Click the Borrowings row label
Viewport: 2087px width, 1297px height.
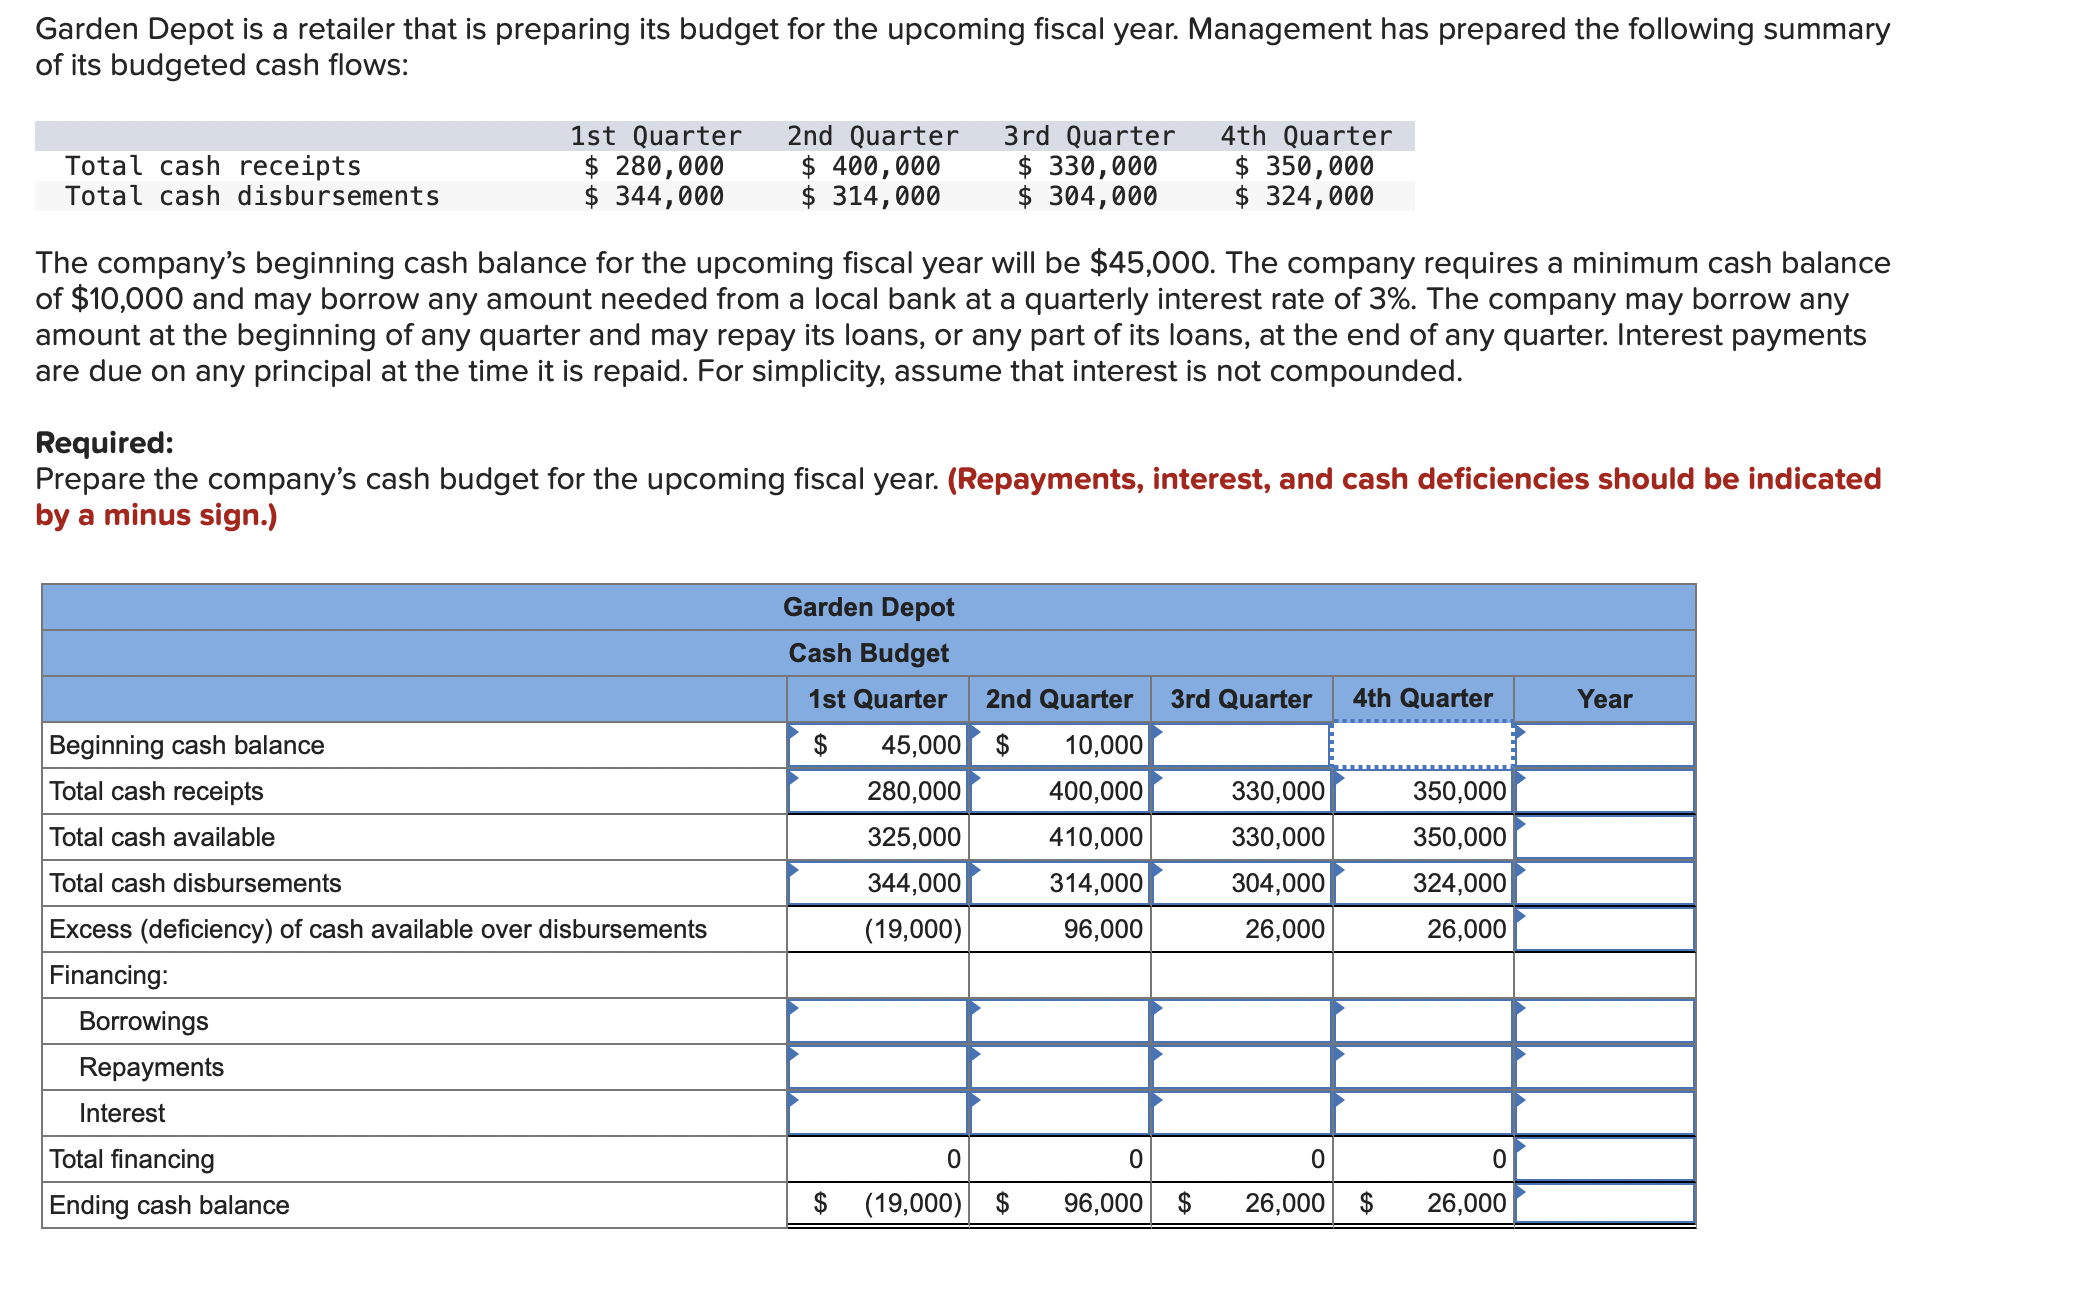click(144, 1021)
